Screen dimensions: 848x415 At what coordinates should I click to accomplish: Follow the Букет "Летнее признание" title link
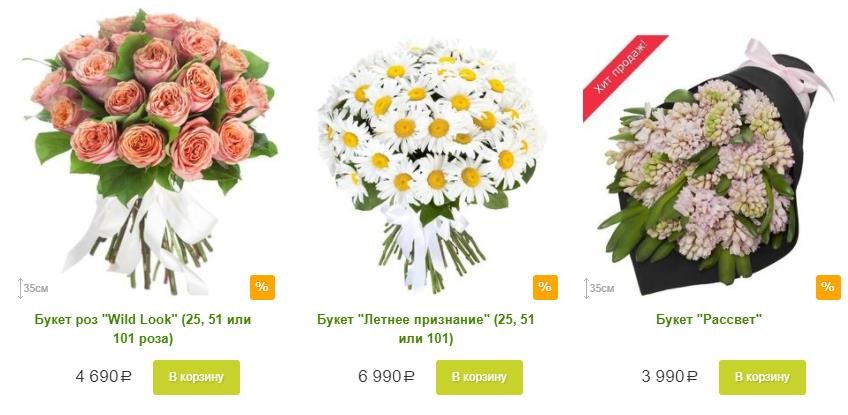[426, 329]
